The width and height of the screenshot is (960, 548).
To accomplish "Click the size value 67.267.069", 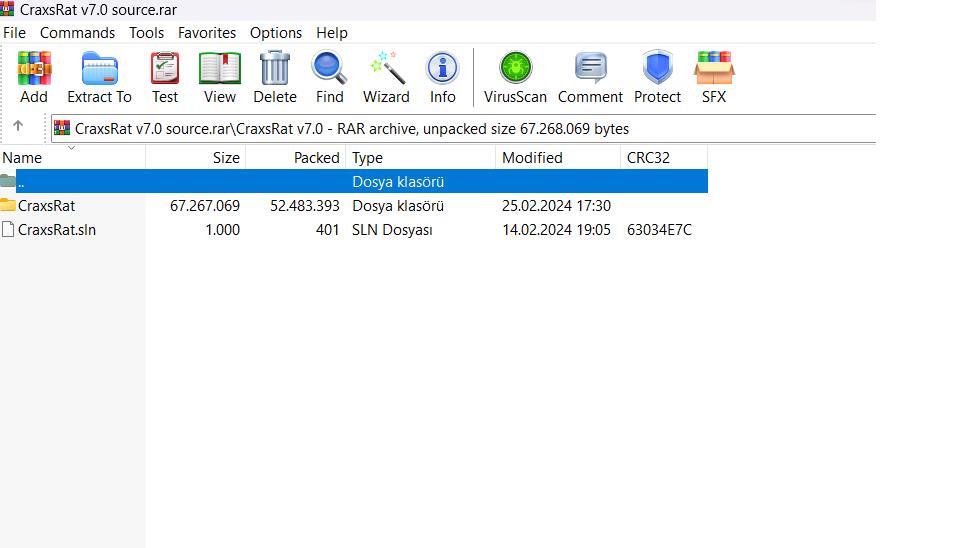I will point(205,206).
